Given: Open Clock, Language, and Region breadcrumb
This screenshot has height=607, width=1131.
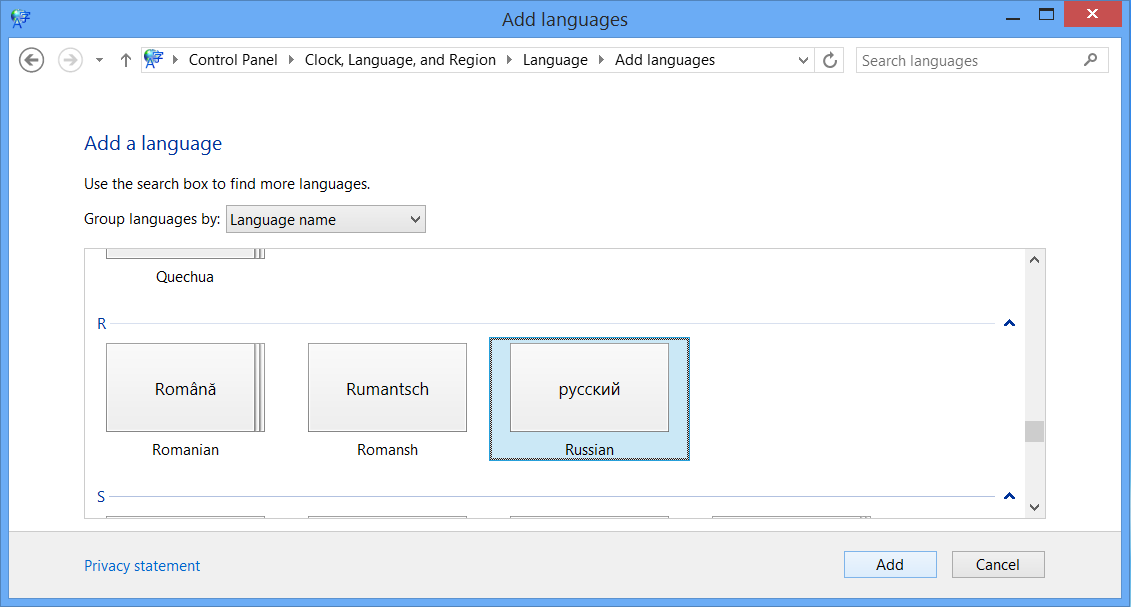Looking at the screenshot, I should pos(400,59).
